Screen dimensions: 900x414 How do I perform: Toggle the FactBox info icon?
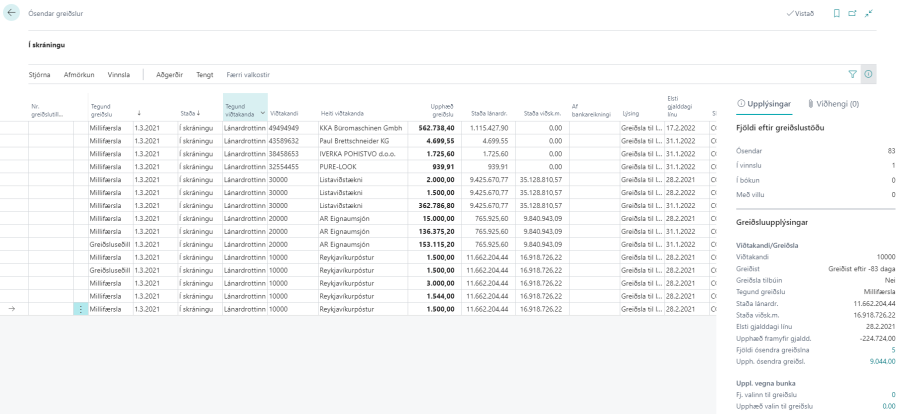(x=867, y=74)
